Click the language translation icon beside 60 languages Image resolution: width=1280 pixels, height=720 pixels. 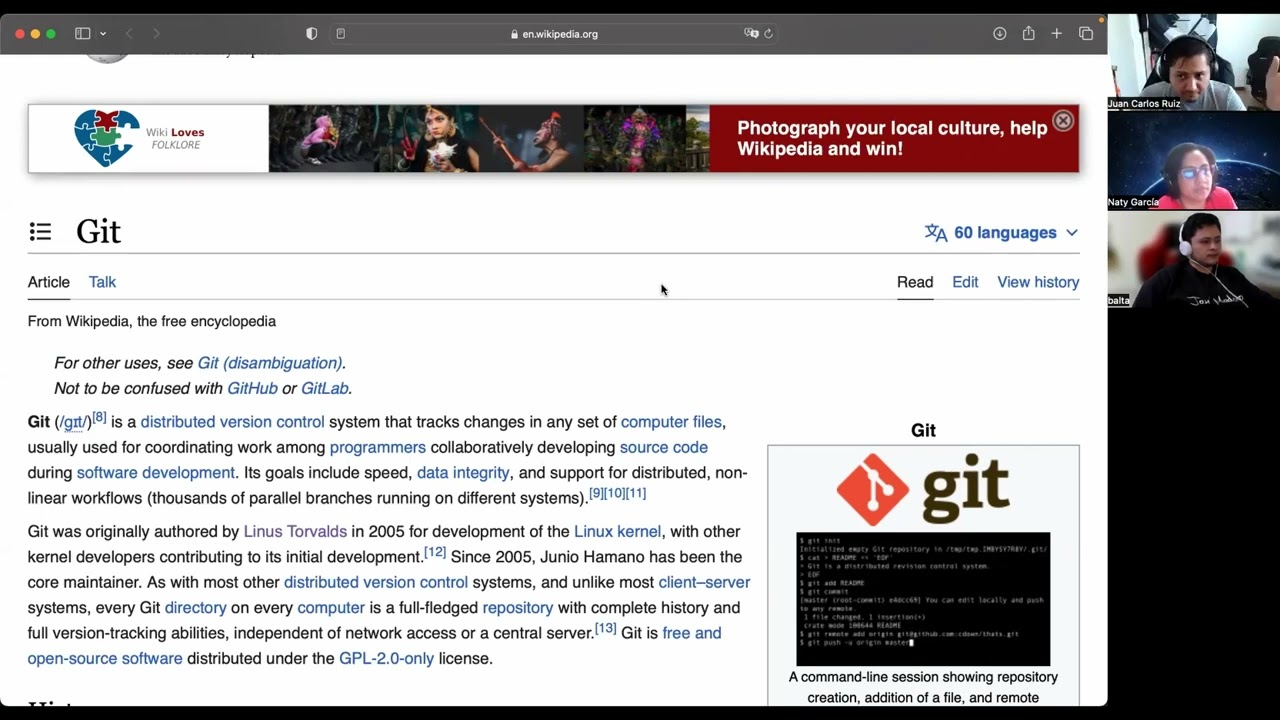[936, 233]
